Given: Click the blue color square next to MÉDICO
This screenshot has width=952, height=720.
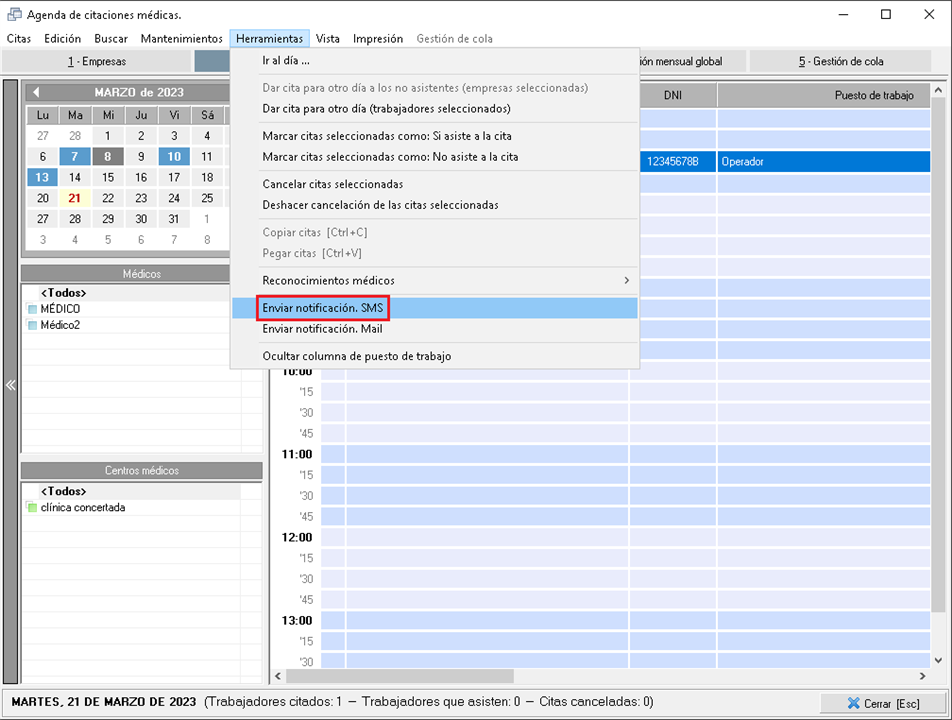Looking at the screenshot, I should click(x=32, y=309).
